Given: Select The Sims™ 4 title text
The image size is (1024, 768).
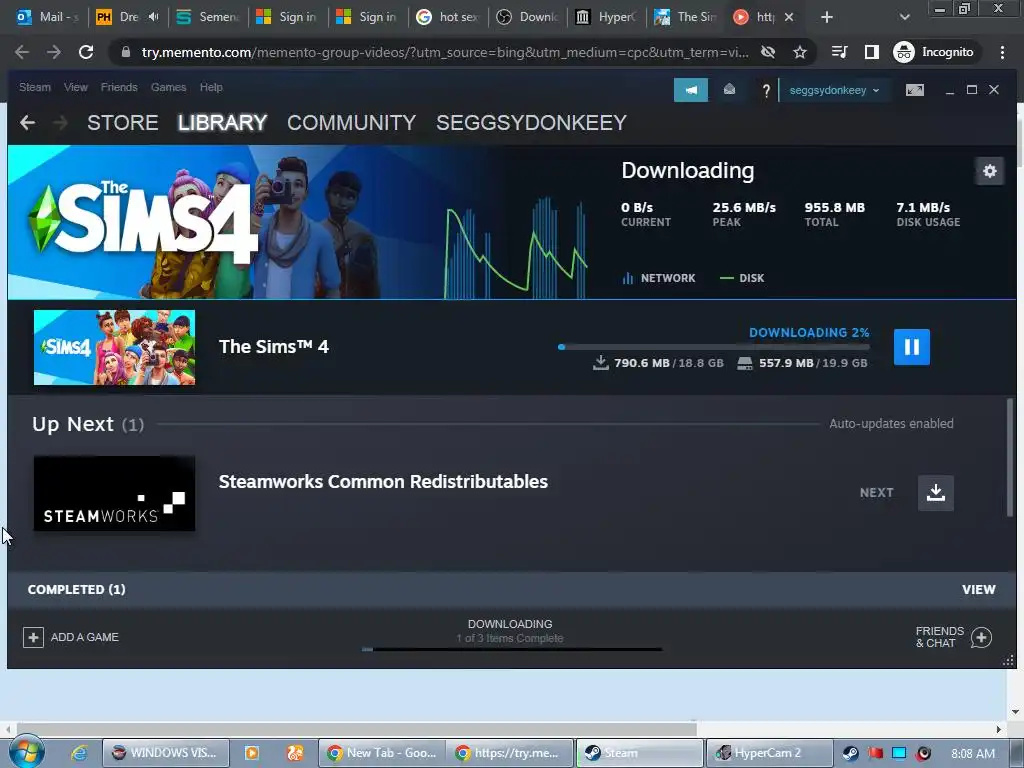Looking at the screenshot, I should coord(274,347).
